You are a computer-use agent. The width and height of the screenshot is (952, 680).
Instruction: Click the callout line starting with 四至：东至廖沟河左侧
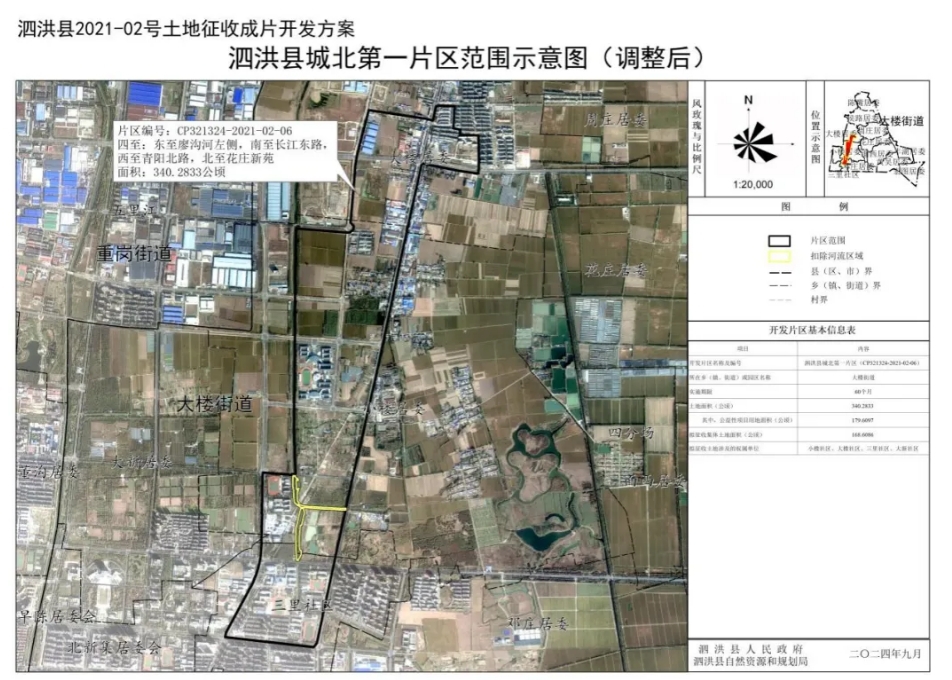tap(223, 144)
